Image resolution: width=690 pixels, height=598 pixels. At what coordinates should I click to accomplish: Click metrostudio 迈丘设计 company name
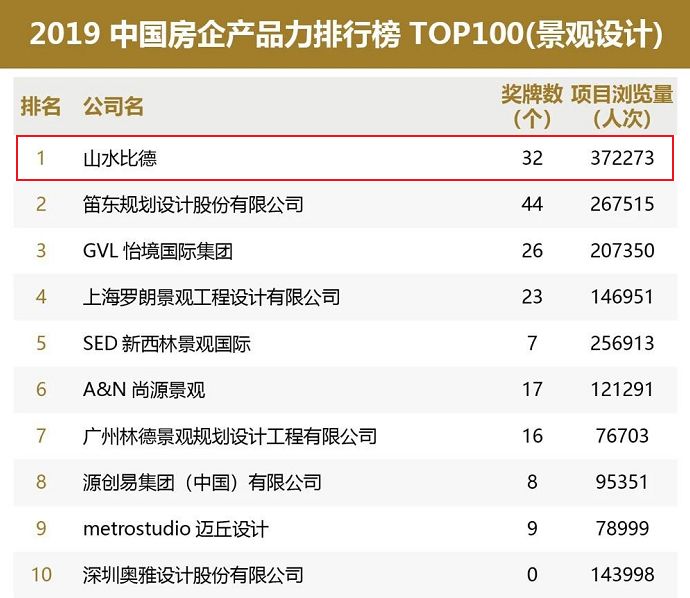176,528
